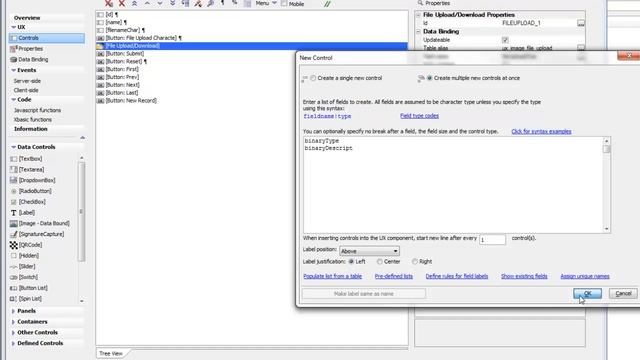The width and height of the screenshot is (640, 360).
Task: Click the Slider control icon
Action: point(13,267)
